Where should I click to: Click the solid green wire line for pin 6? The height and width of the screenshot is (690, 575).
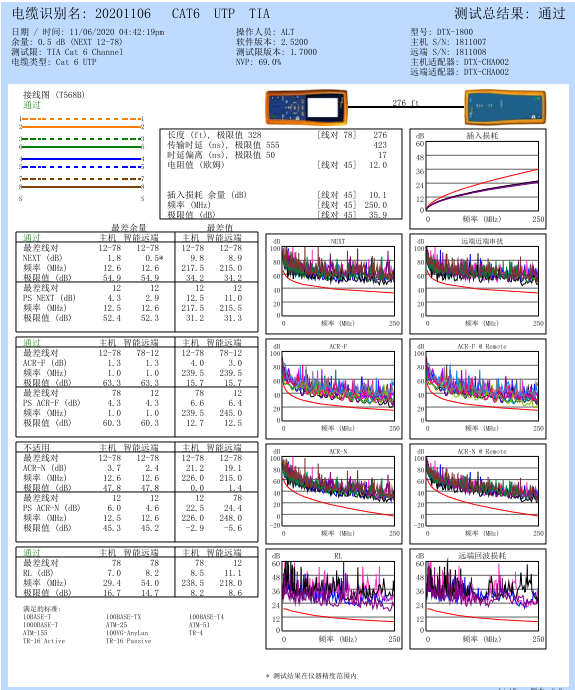tap(81, 147)
